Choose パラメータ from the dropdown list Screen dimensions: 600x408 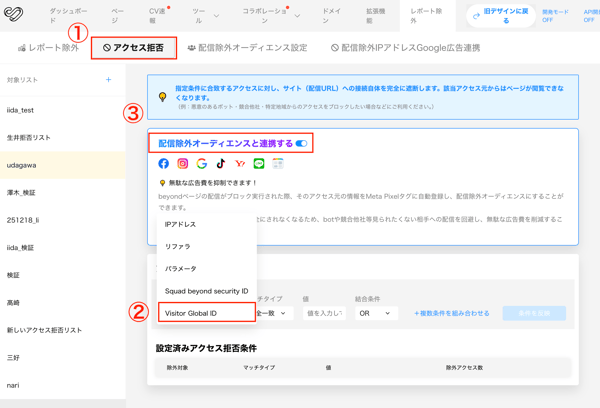[x=207, y=269]
